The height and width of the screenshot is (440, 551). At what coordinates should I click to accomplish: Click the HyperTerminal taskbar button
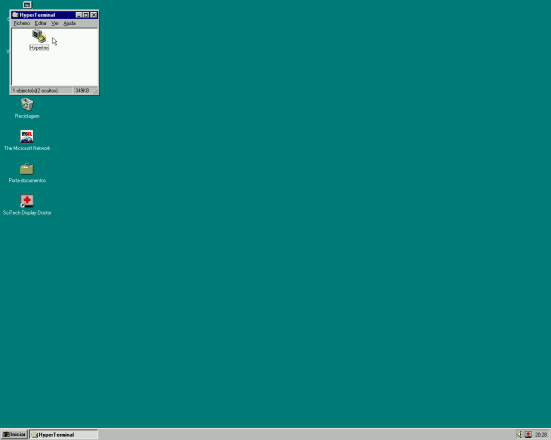tap(64, 434)
